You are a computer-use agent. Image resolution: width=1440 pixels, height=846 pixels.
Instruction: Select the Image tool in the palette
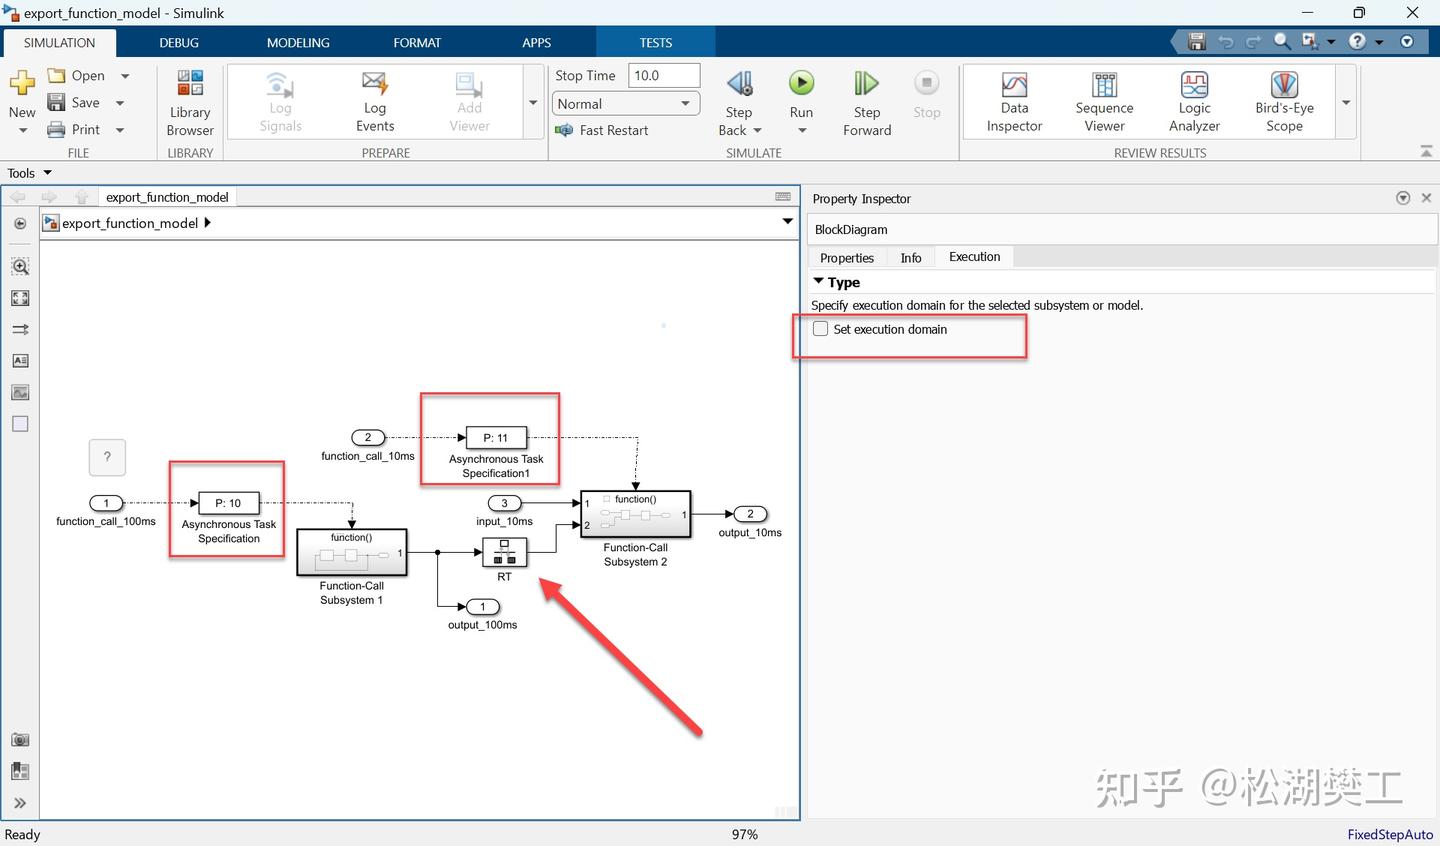point(20,392)
